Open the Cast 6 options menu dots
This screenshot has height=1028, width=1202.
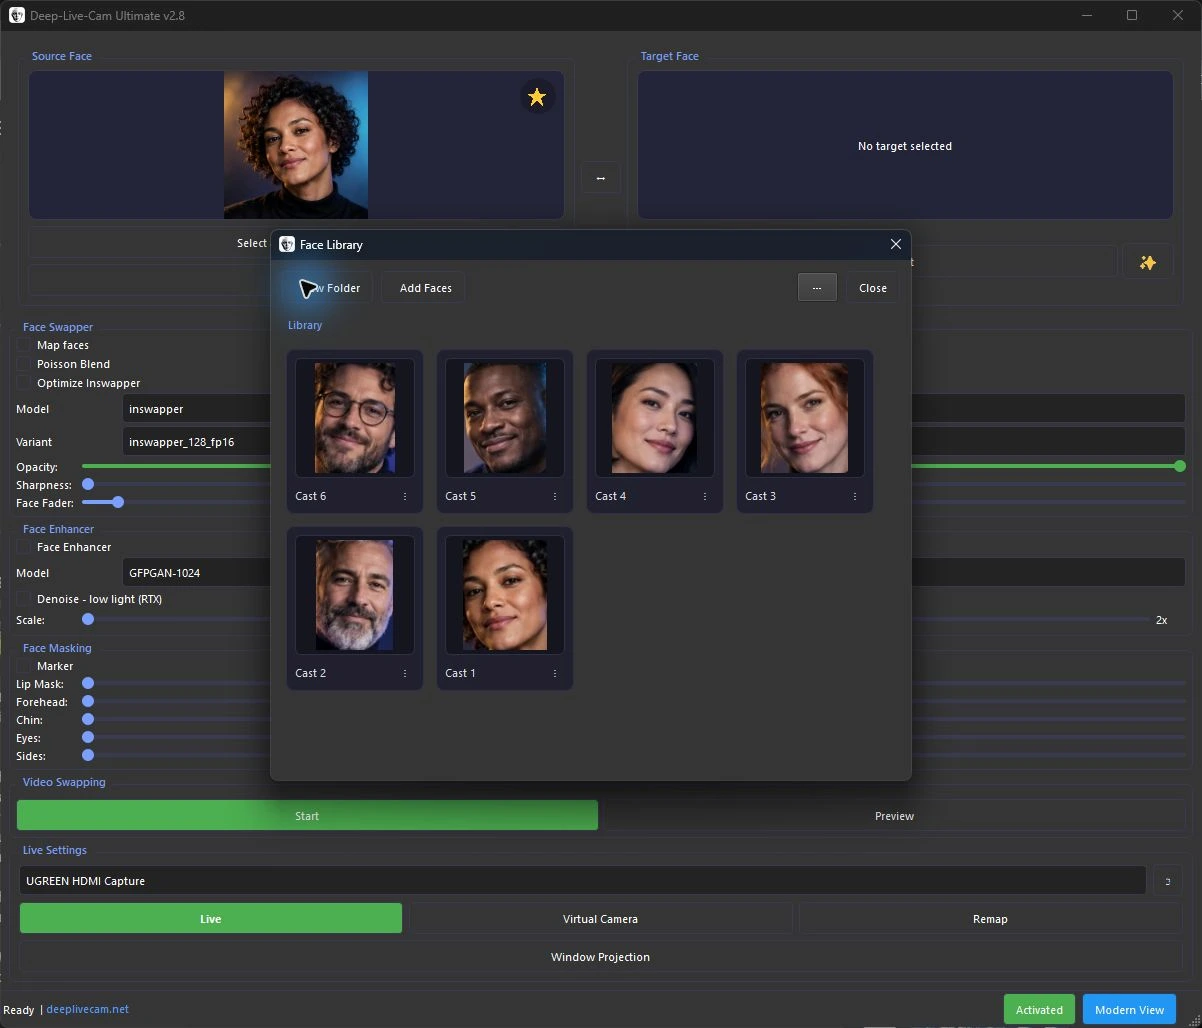(405, 496)
